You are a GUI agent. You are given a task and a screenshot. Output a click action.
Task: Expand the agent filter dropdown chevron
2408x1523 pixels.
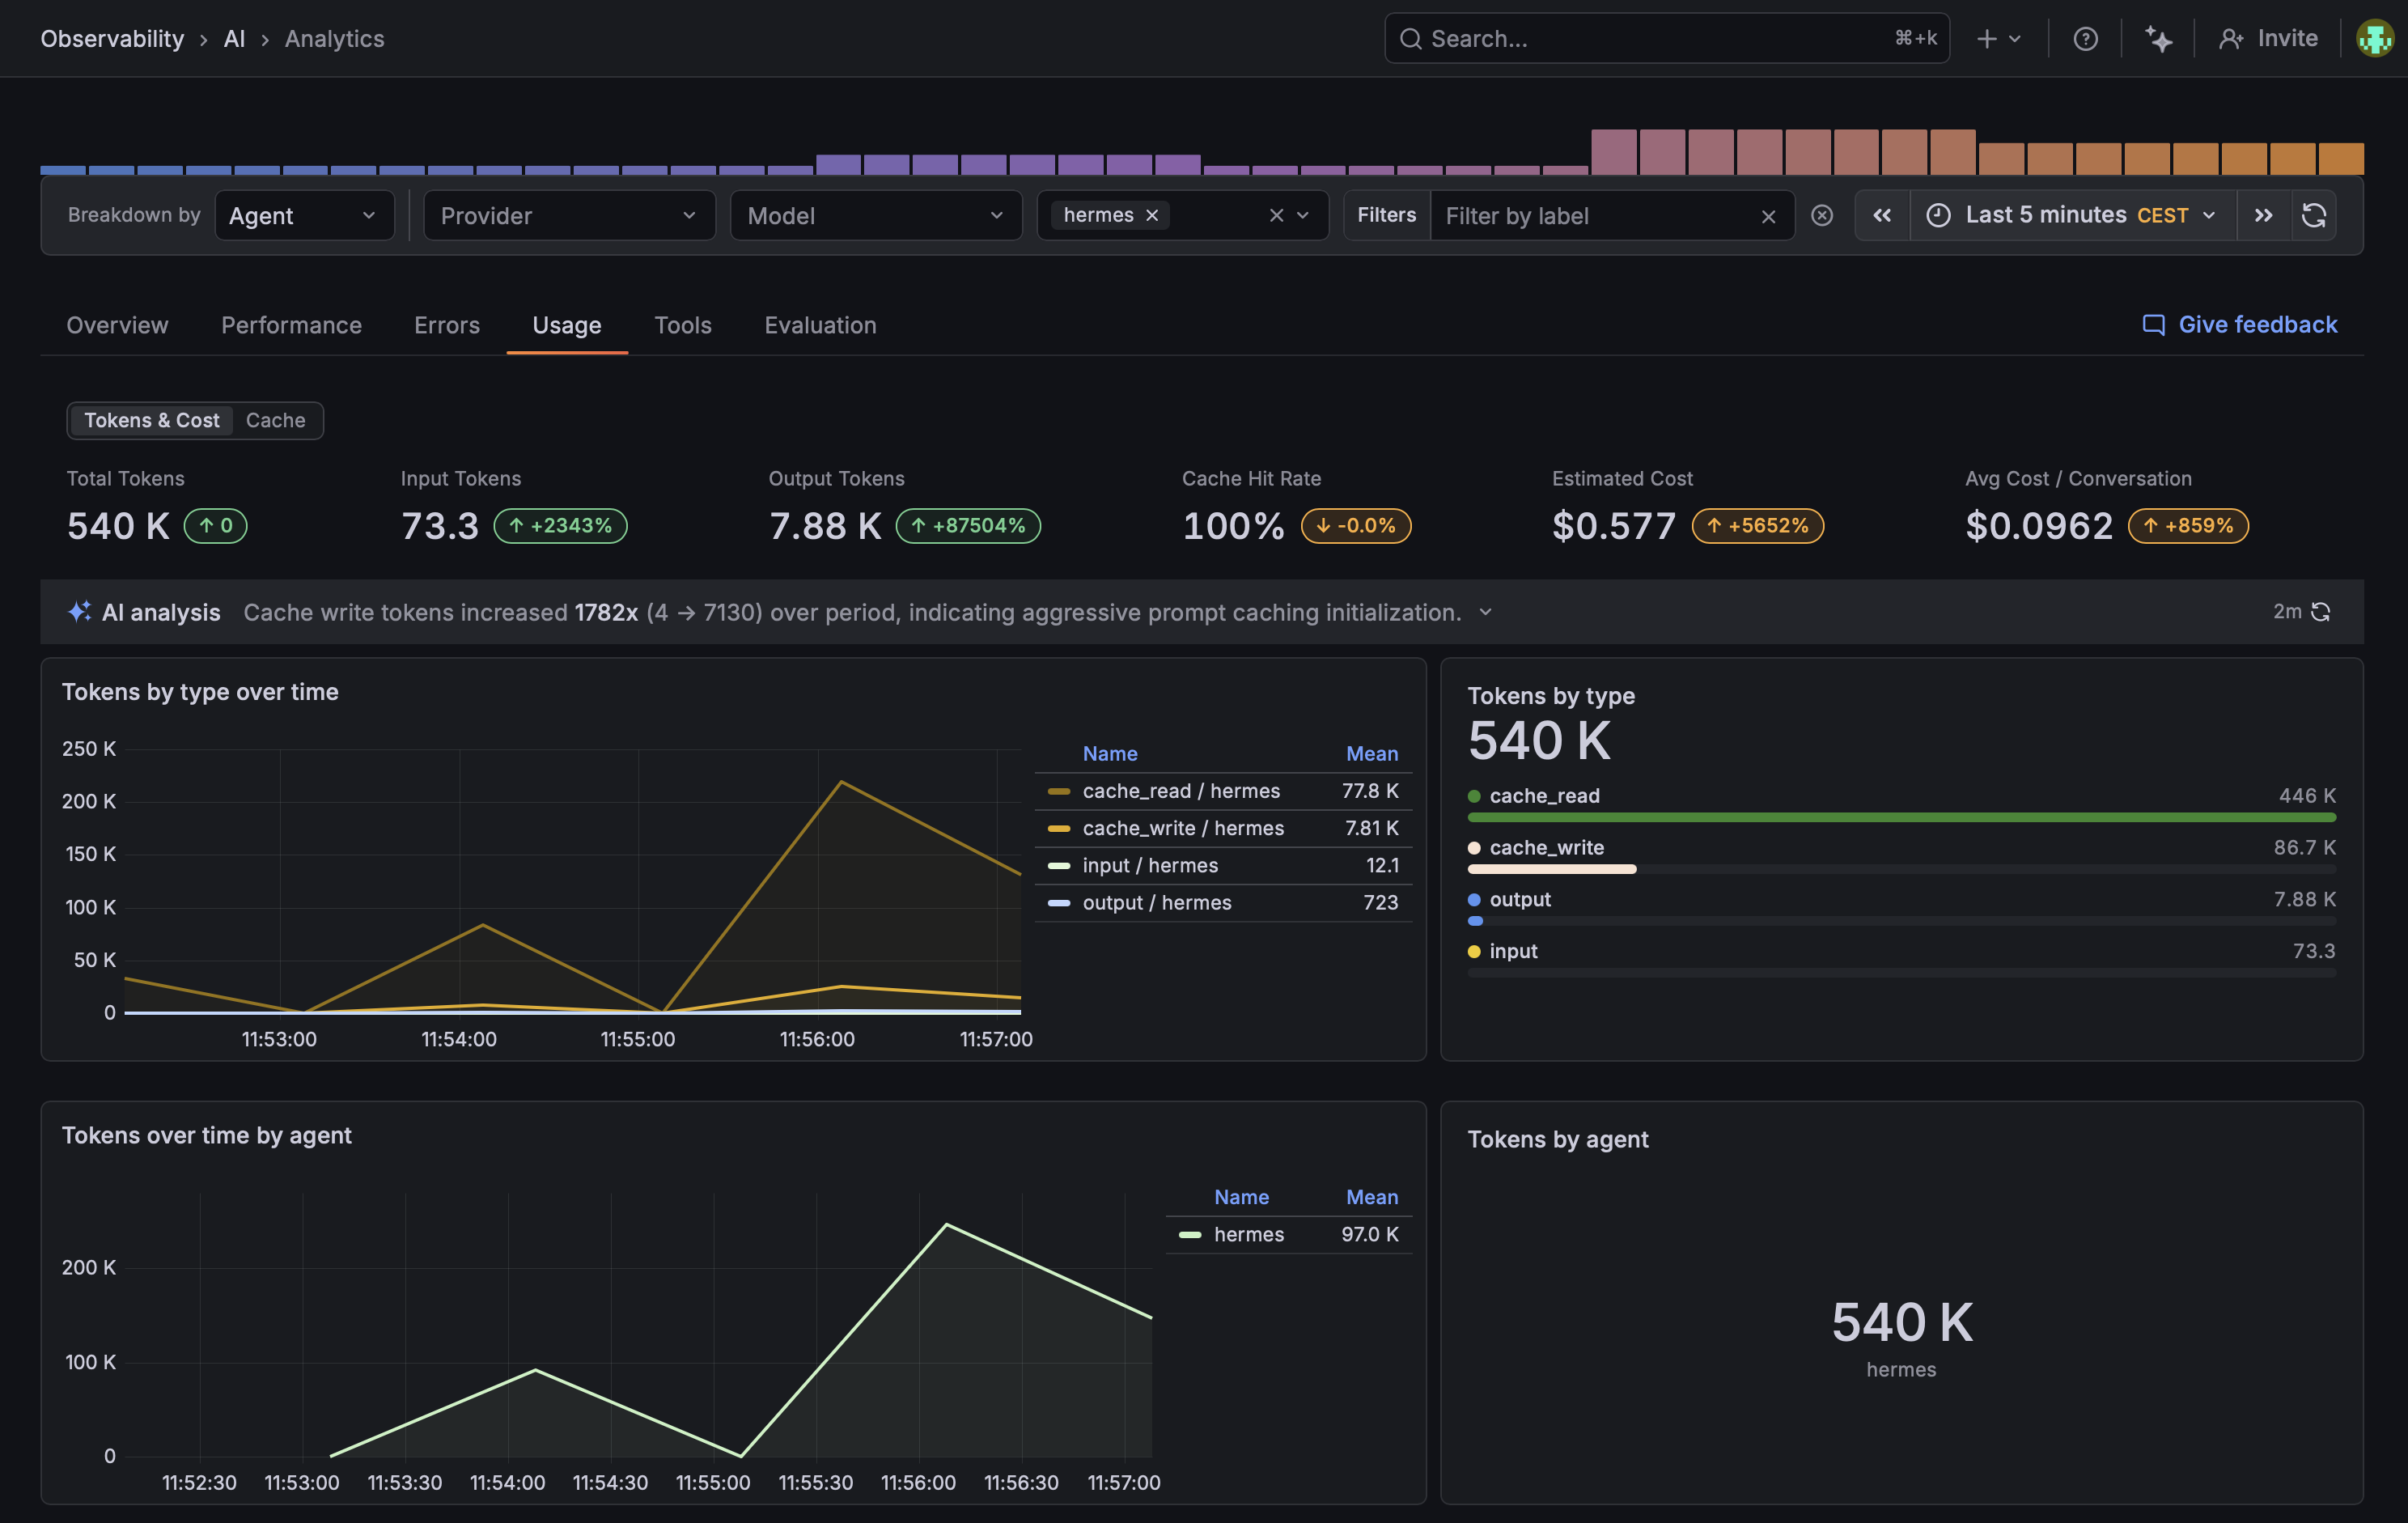click(1303, 216)
